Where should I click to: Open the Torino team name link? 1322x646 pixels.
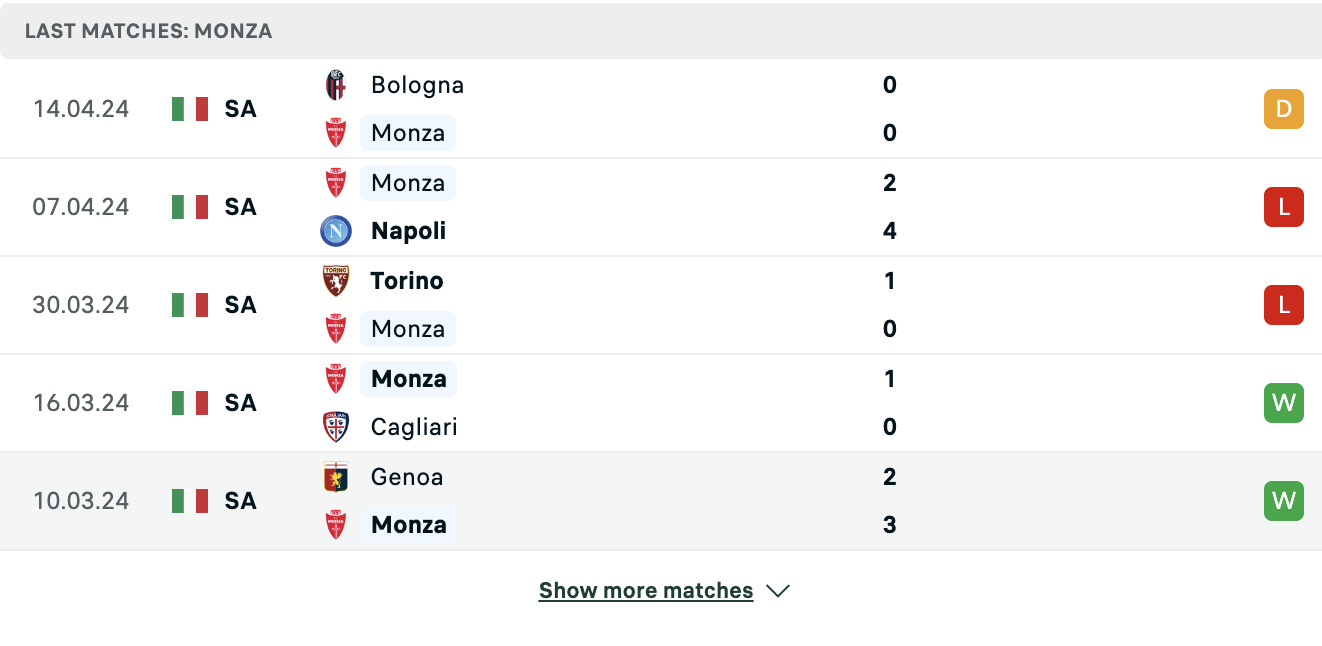tap(407, 281)
